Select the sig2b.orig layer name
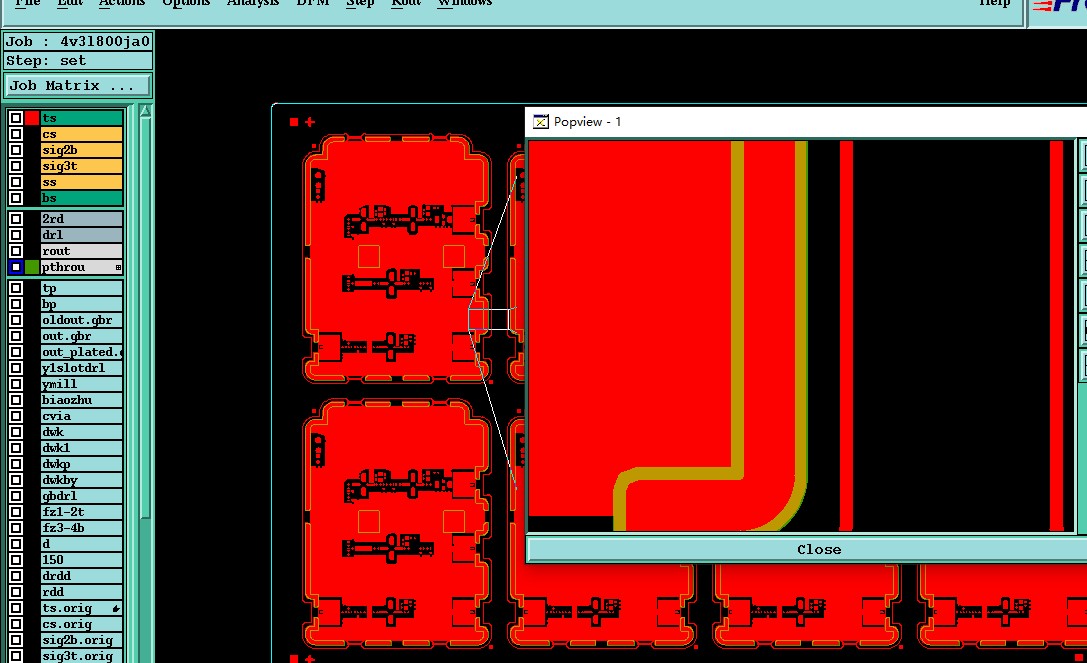 (81, 639)
